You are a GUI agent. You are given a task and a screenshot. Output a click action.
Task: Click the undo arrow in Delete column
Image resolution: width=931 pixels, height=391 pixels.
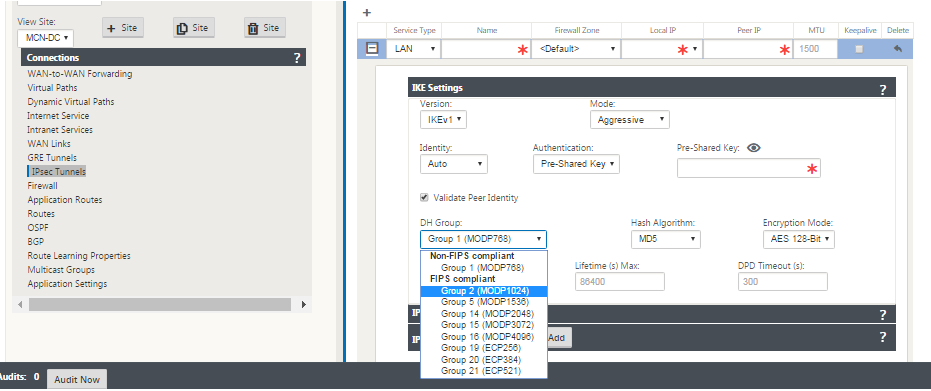pos(898,49)
